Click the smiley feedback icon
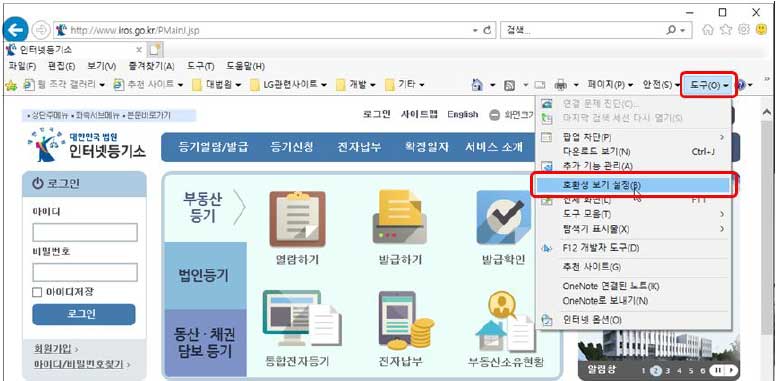Screen dimensions: 778x381 (762, 30)
